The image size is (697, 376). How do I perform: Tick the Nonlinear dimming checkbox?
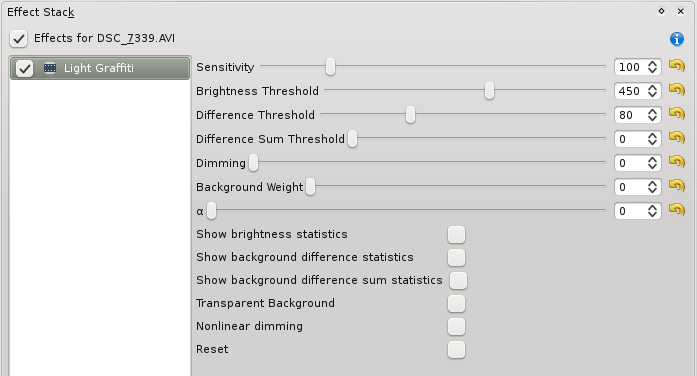coord(457,327)
